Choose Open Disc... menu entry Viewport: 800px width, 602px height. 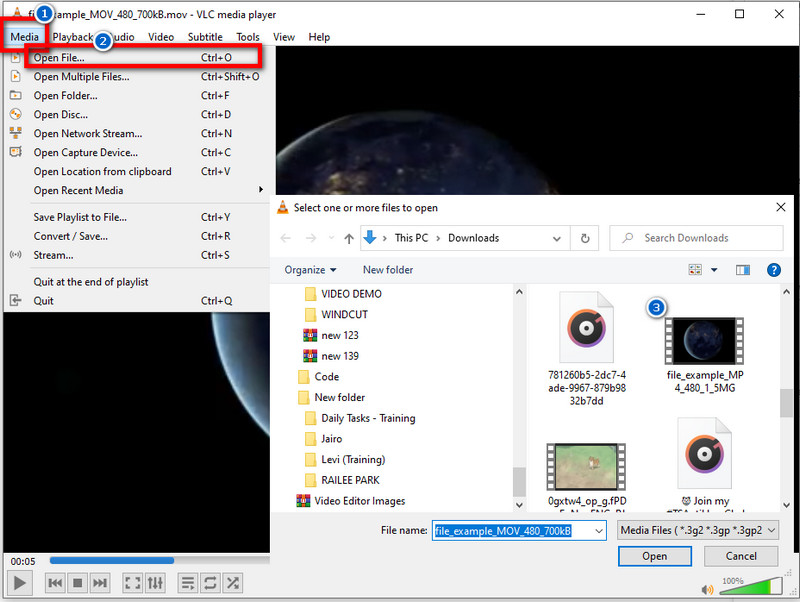tap(137, 114)
